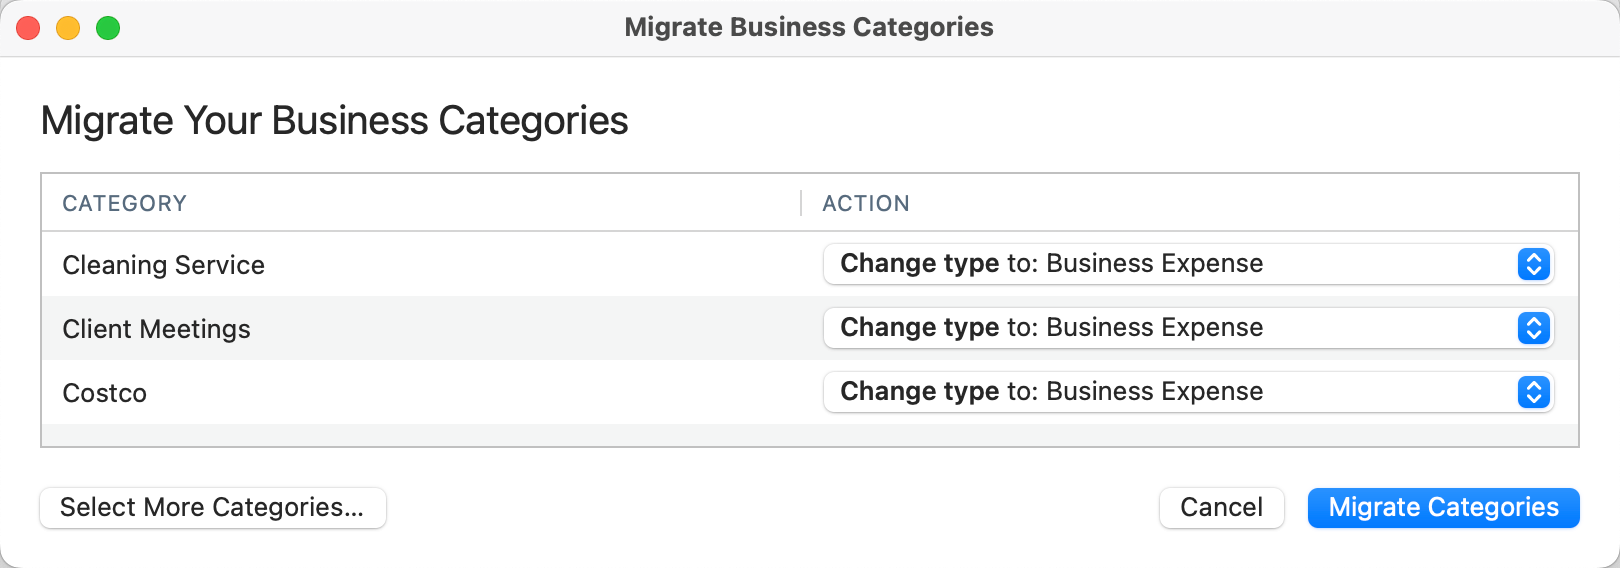Click the ACTION column header
Image resolution: width=1620 pixels, height=568 pixels.
[866, 204]
